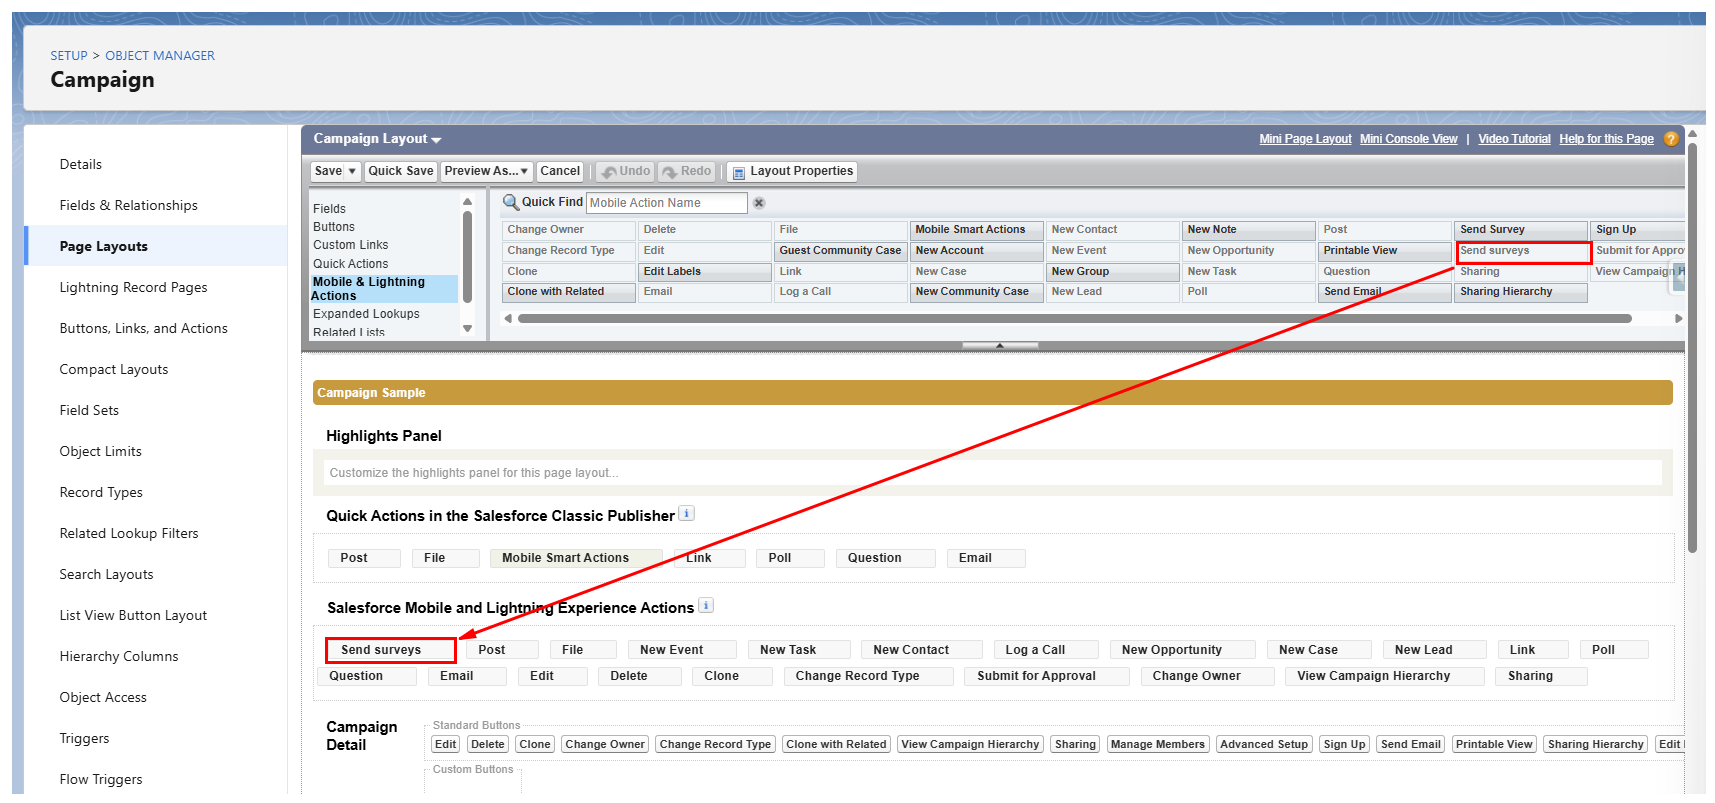Click the orange help question mark icon
Image resolution: width=1715 pixels, height=803 pixels.
point(1671,139)
